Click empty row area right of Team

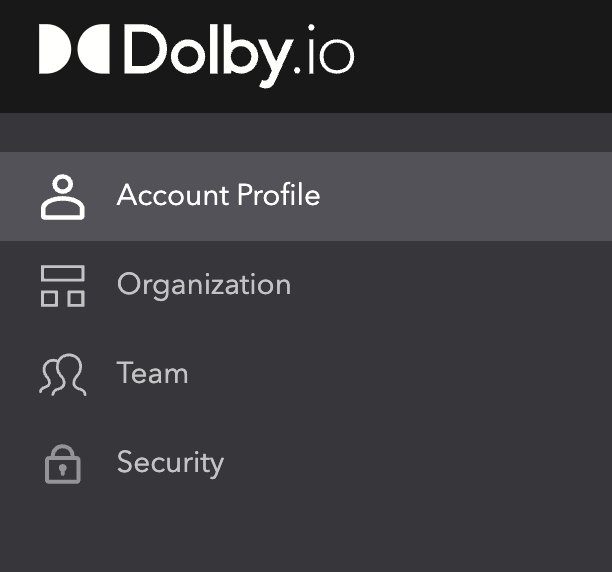[x=400, y=374]
